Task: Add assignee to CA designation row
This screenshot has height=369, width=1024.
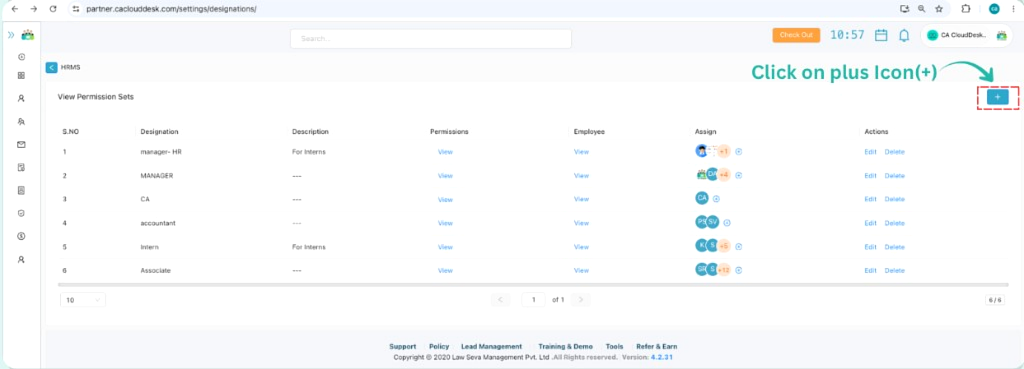Action: [x=716, y=199]
